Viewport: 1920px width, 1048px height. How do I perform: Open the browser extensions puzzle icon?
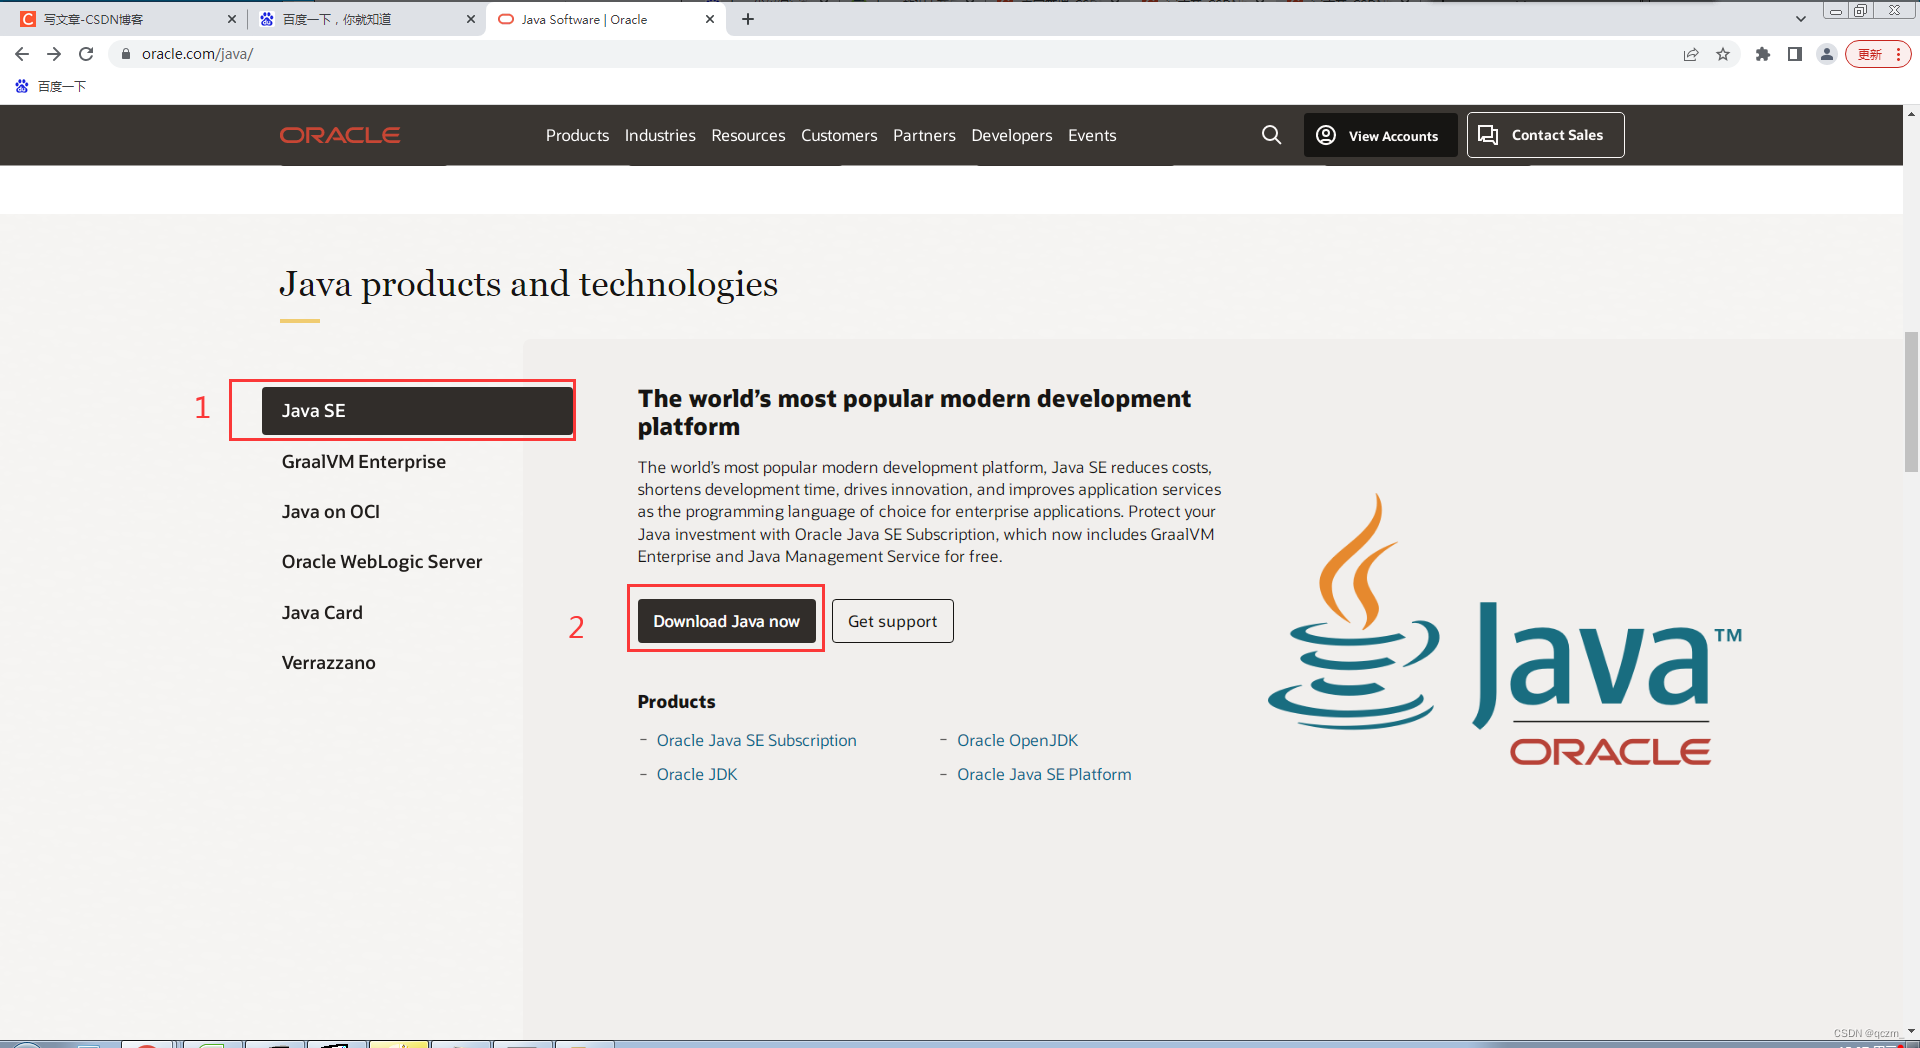tap(1763, 54)
